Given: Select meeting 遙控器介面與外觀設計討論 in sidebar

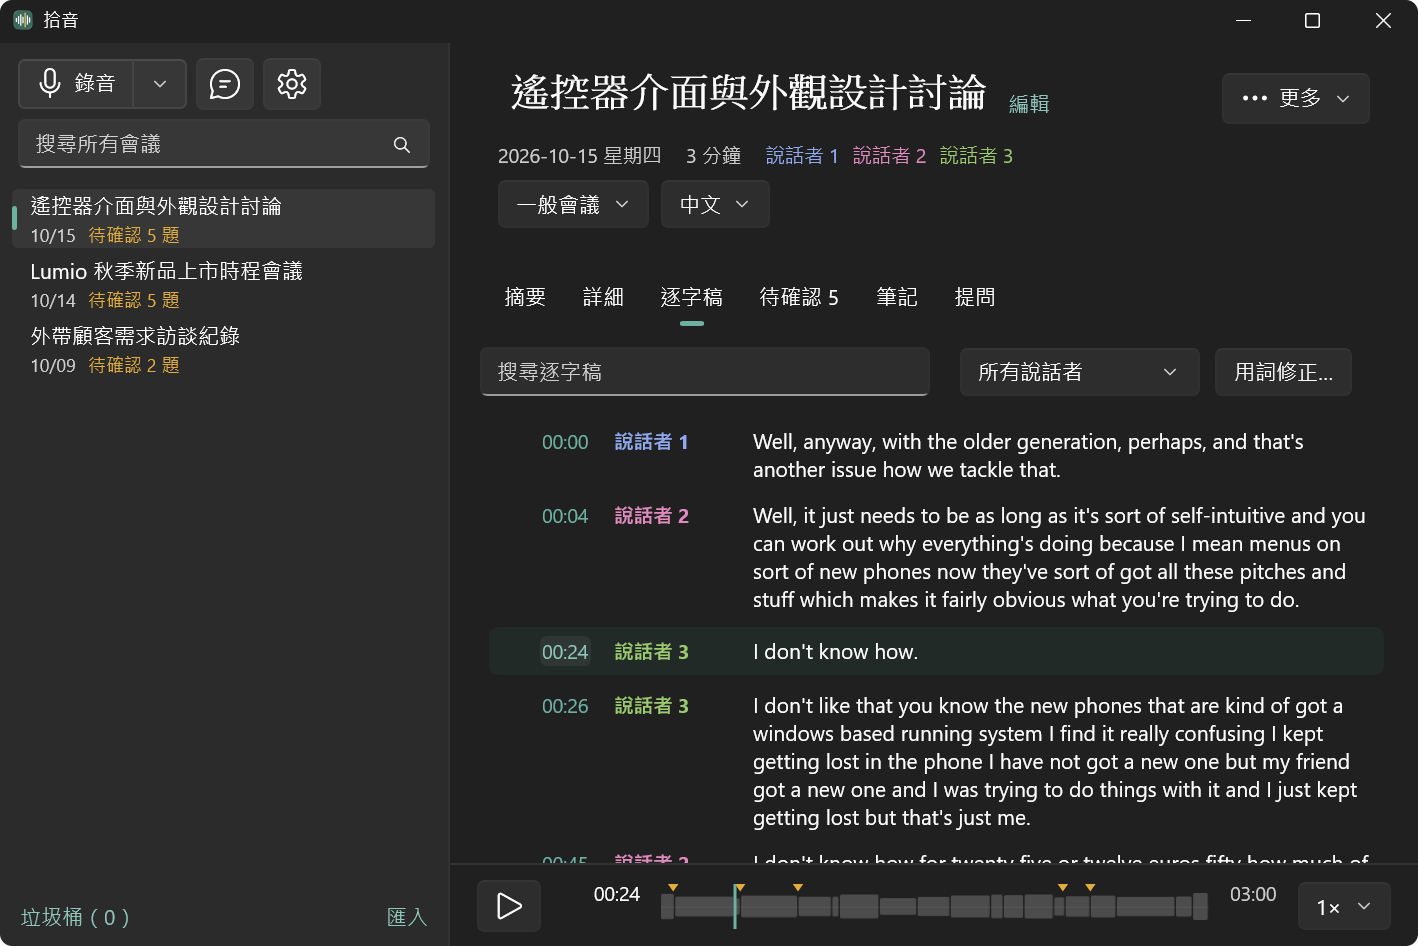Looking at the screenshot, I should (223, 218).
